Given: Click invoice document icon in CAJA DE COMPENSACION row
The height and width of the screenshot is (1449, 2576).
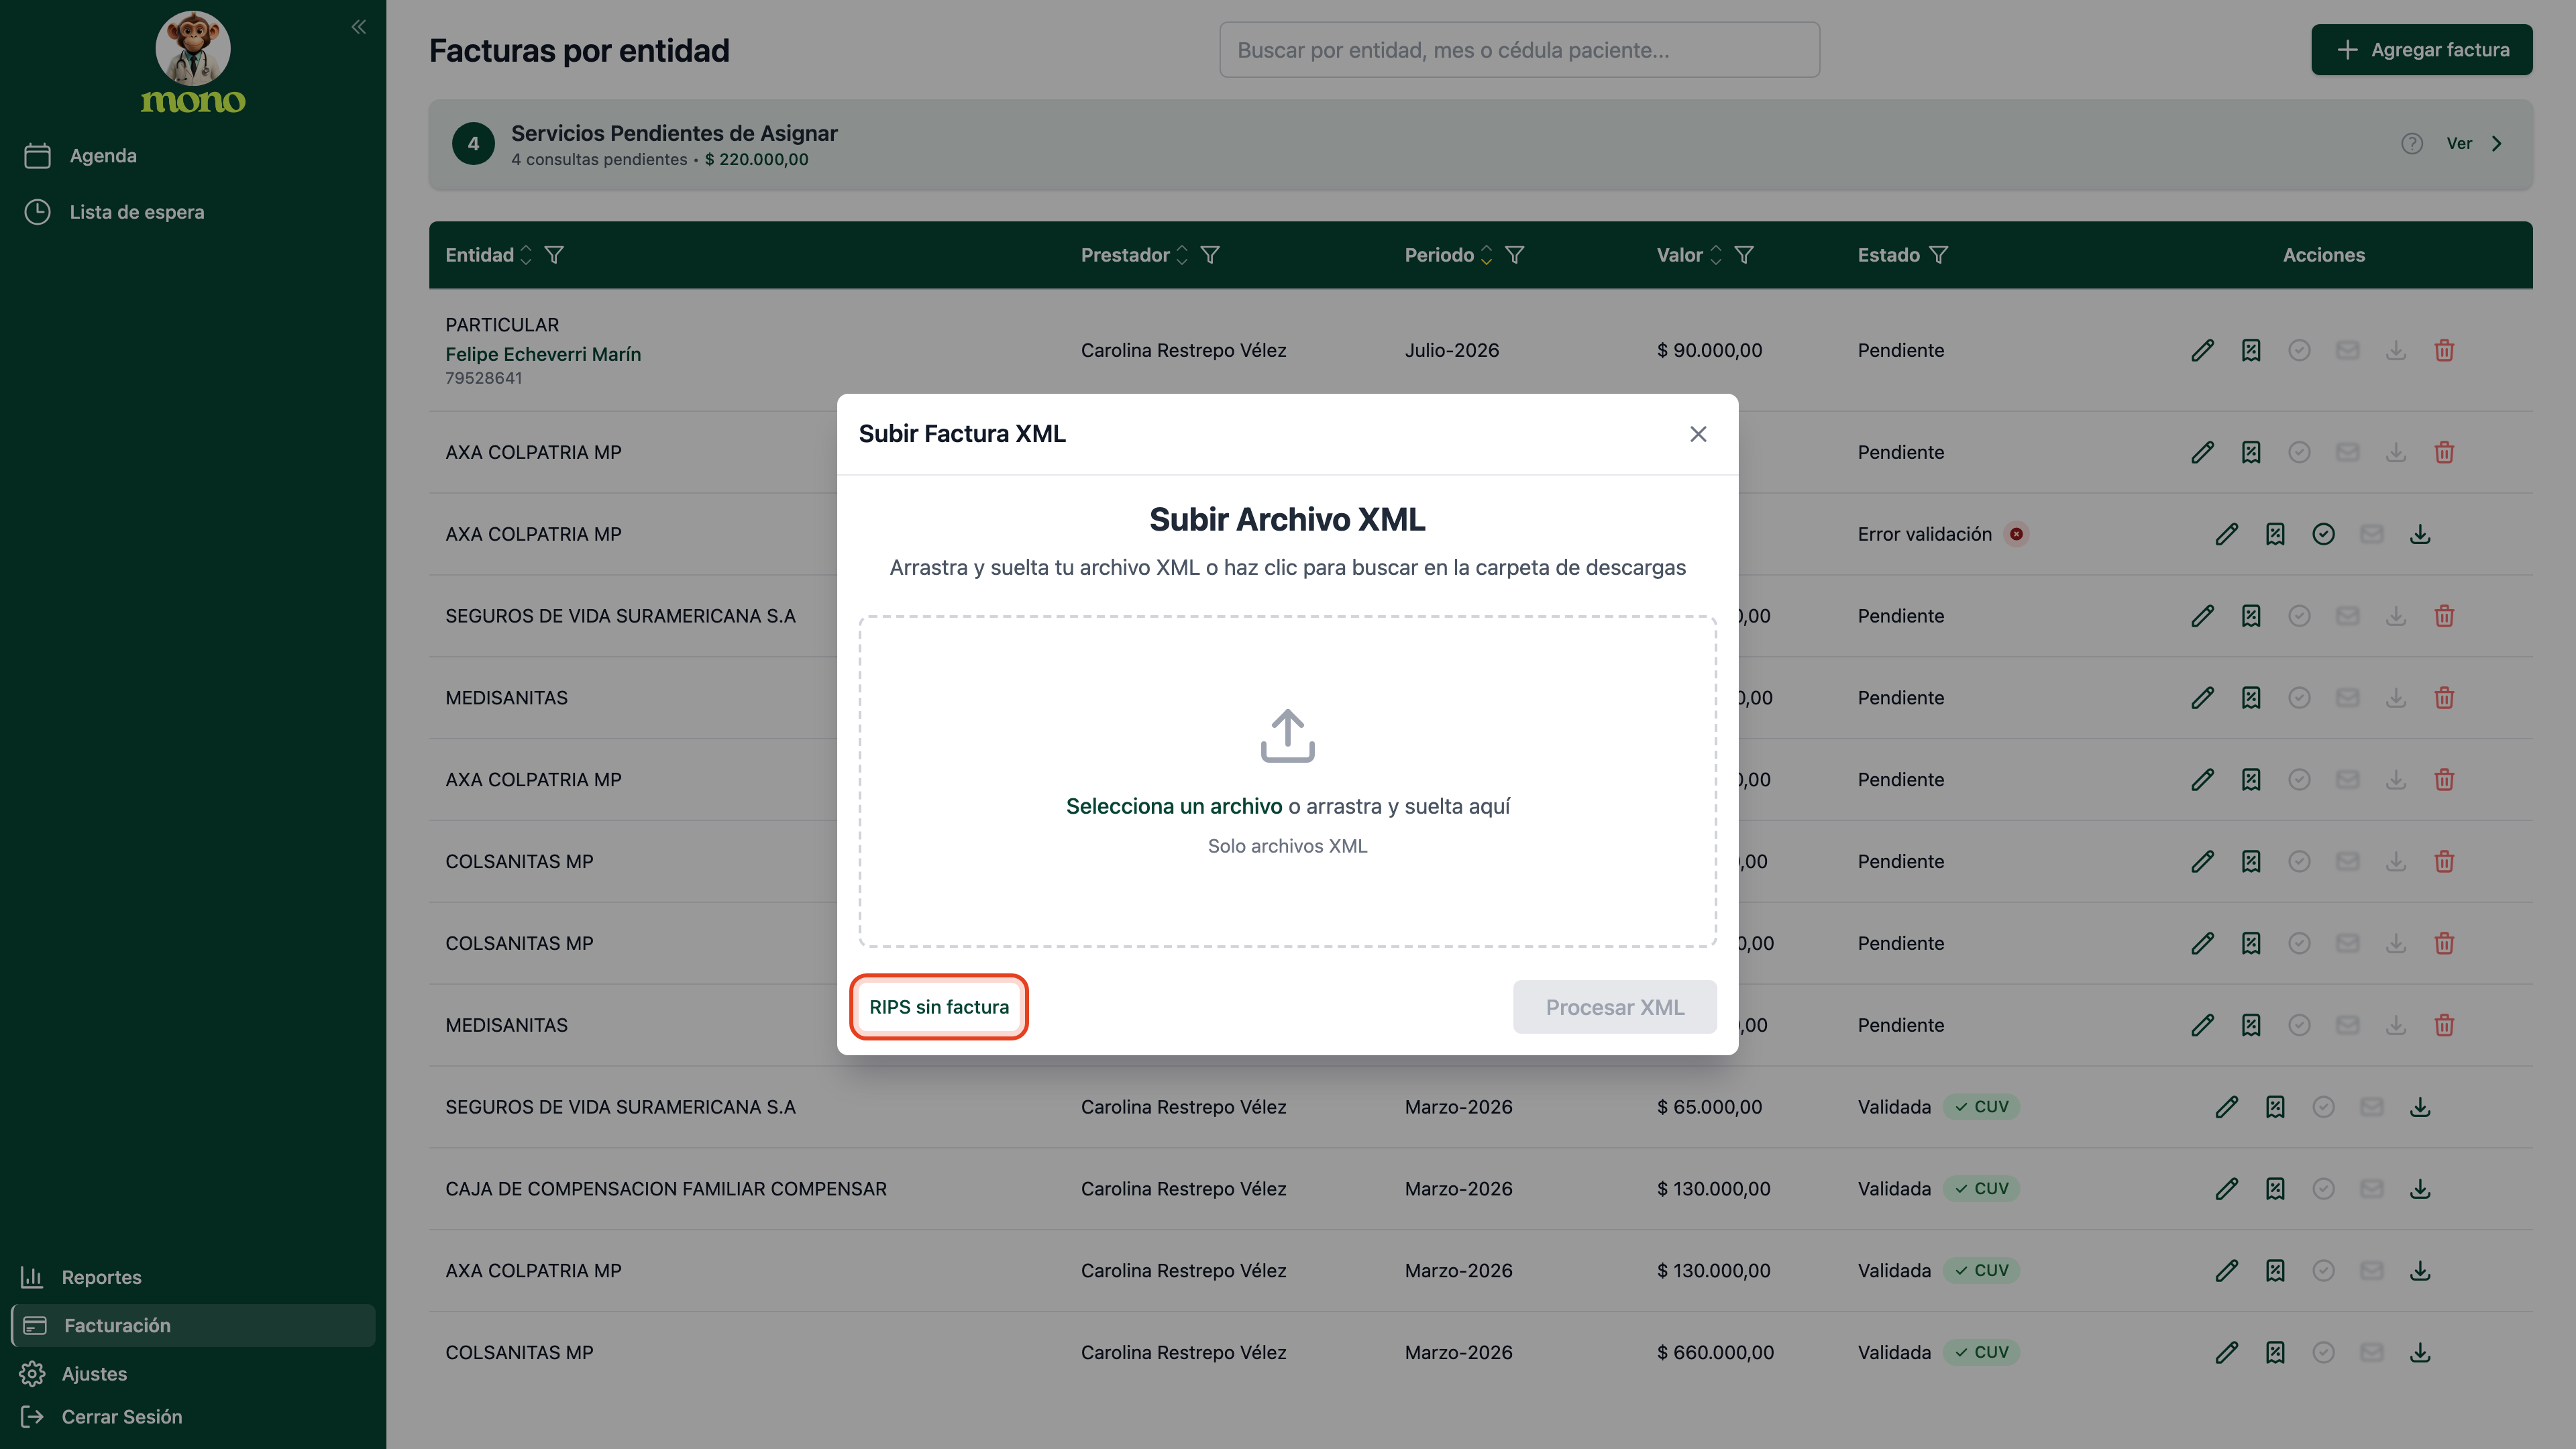Looking at the screenshot, I should pyautogui.click(x=2275, y=1189).
